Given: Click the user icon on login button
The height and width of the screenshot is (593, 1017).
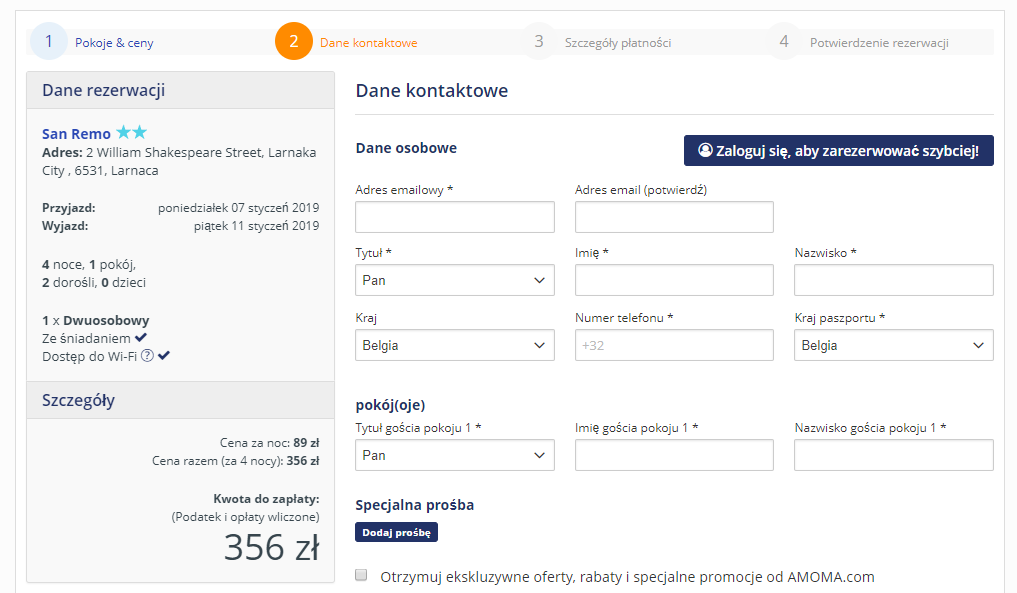Looking at the screenshot, I should click(x=705, y=151).
